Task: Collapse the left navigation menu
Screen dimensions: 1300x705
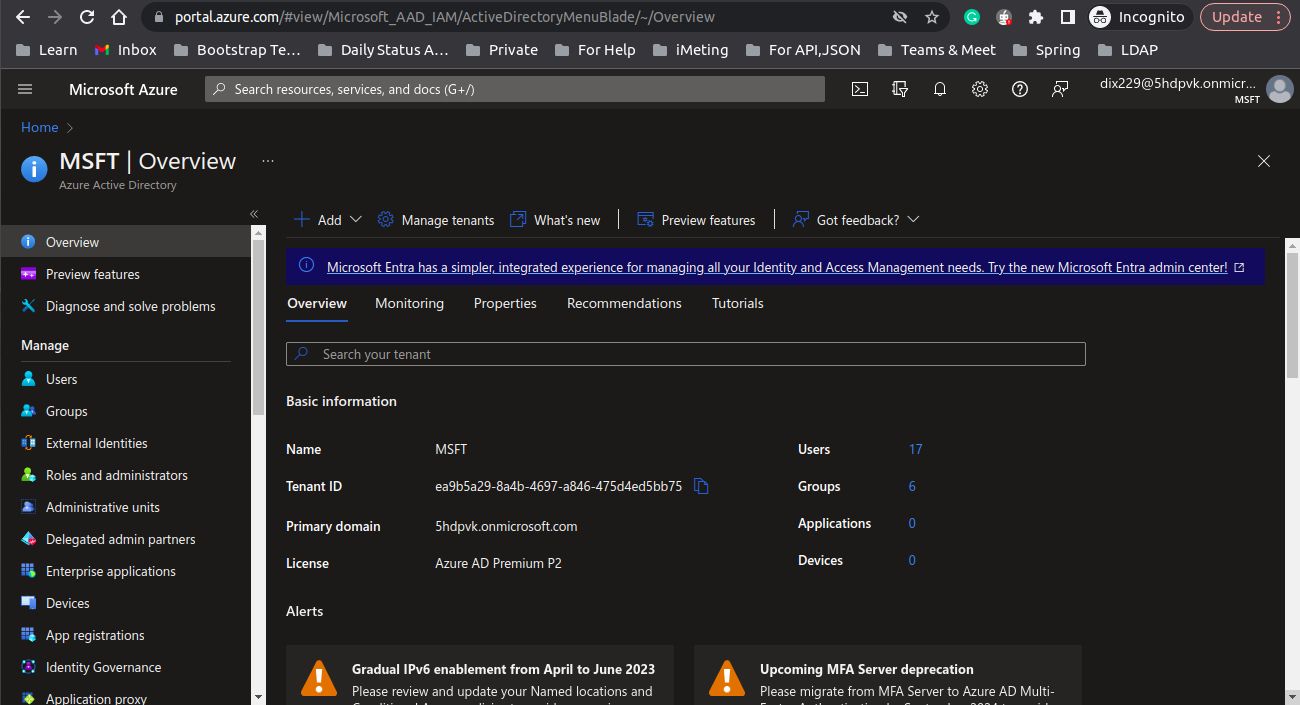Action: click(254, 214)
